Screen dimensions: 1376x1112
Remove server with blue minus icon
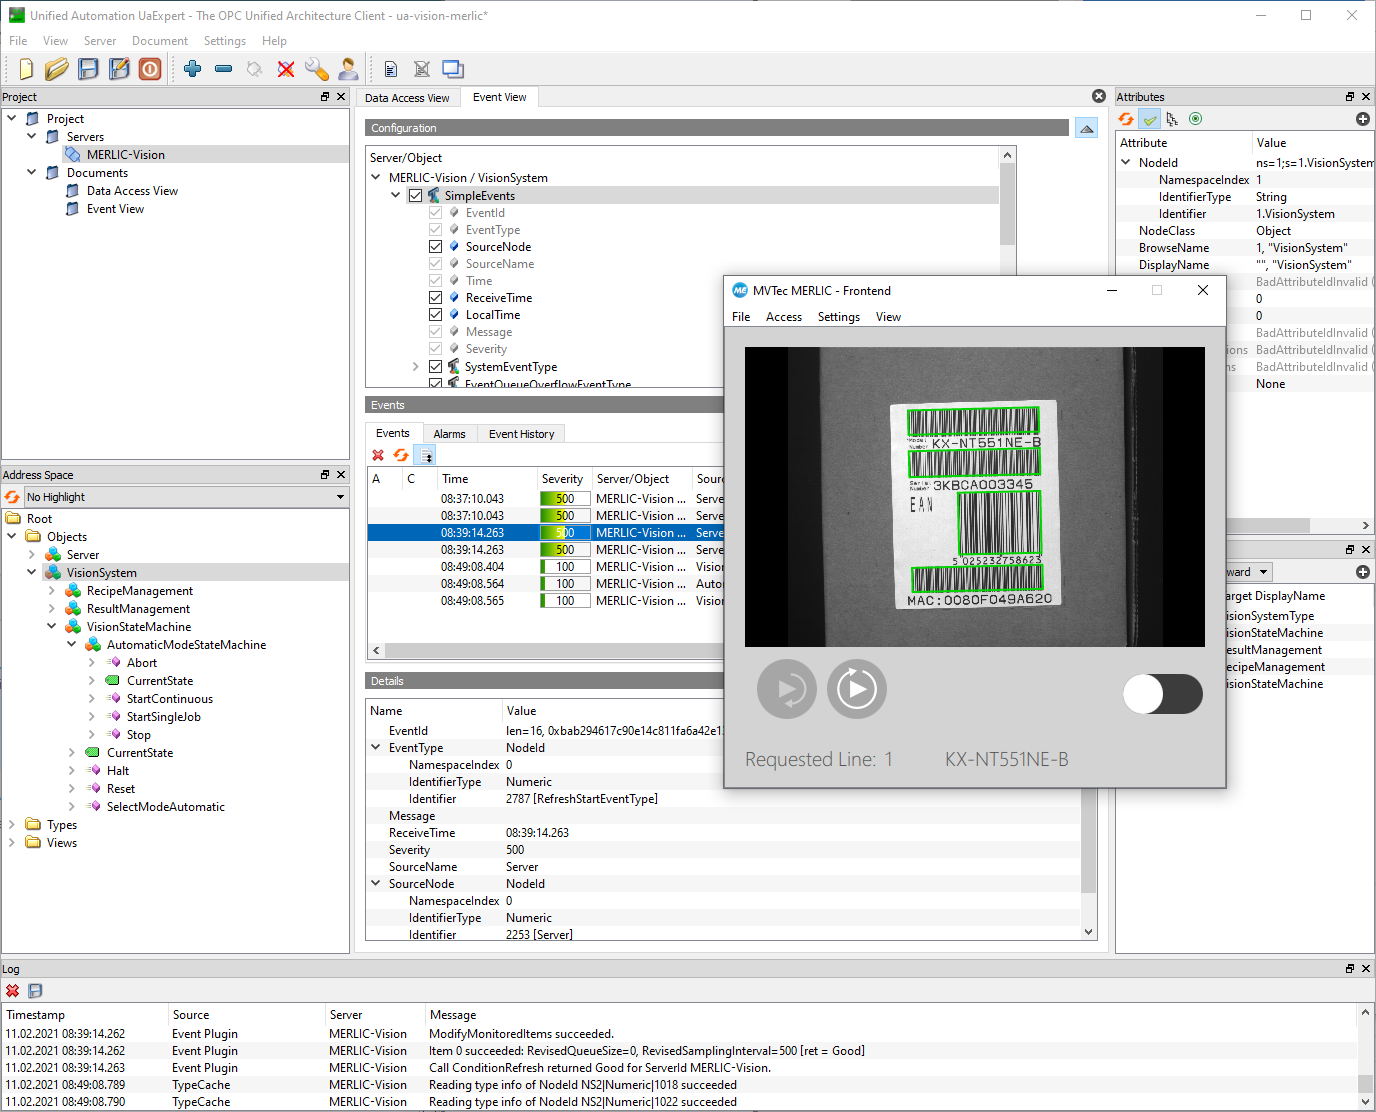click(x=224, y=69)
